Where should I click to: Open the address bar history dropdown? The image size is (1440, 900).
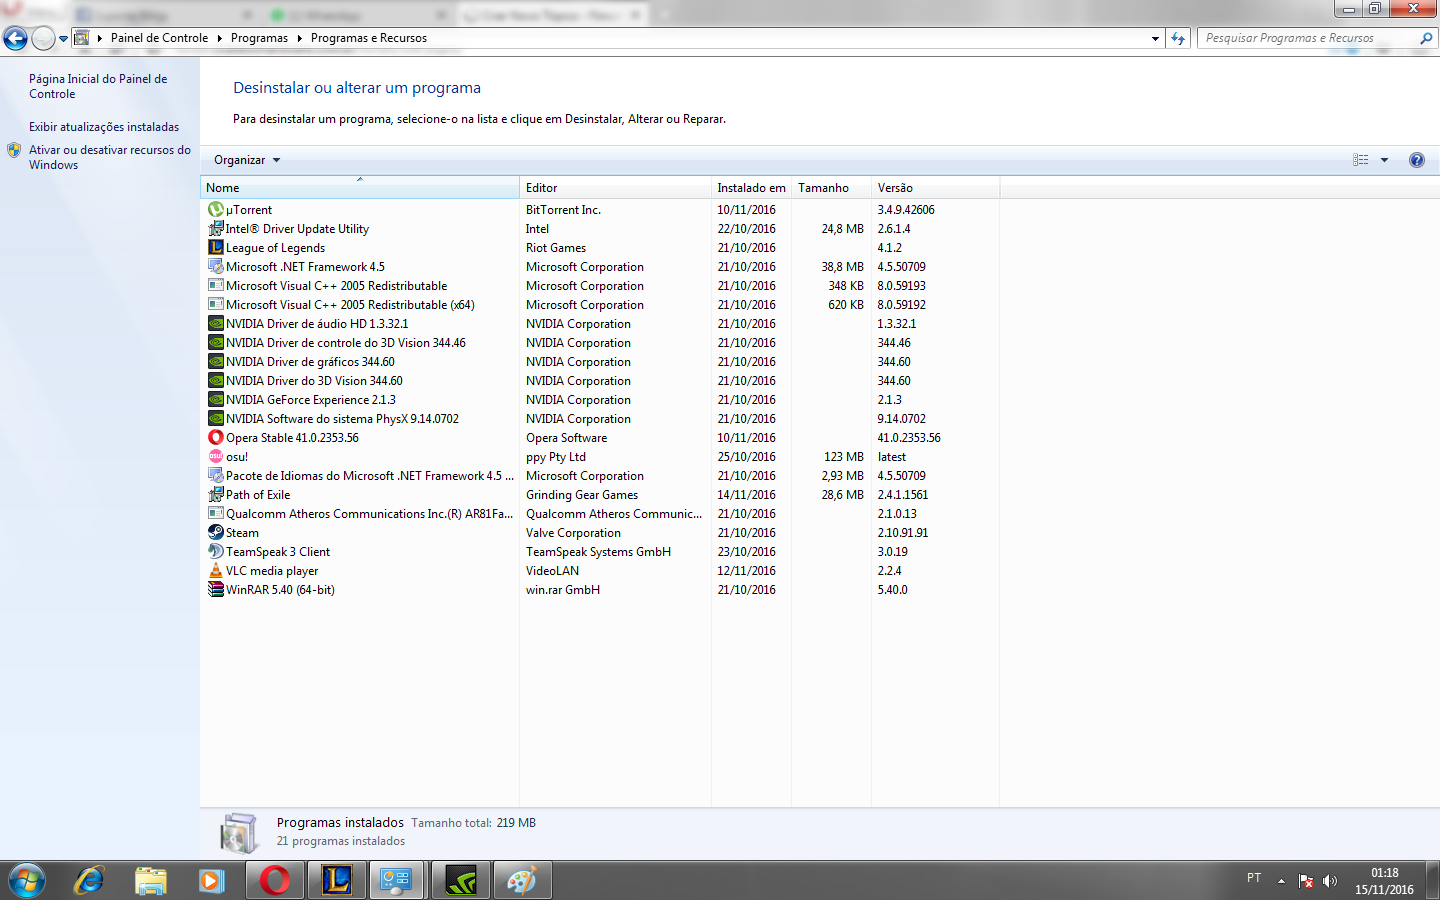click(x=1155, y=38)
